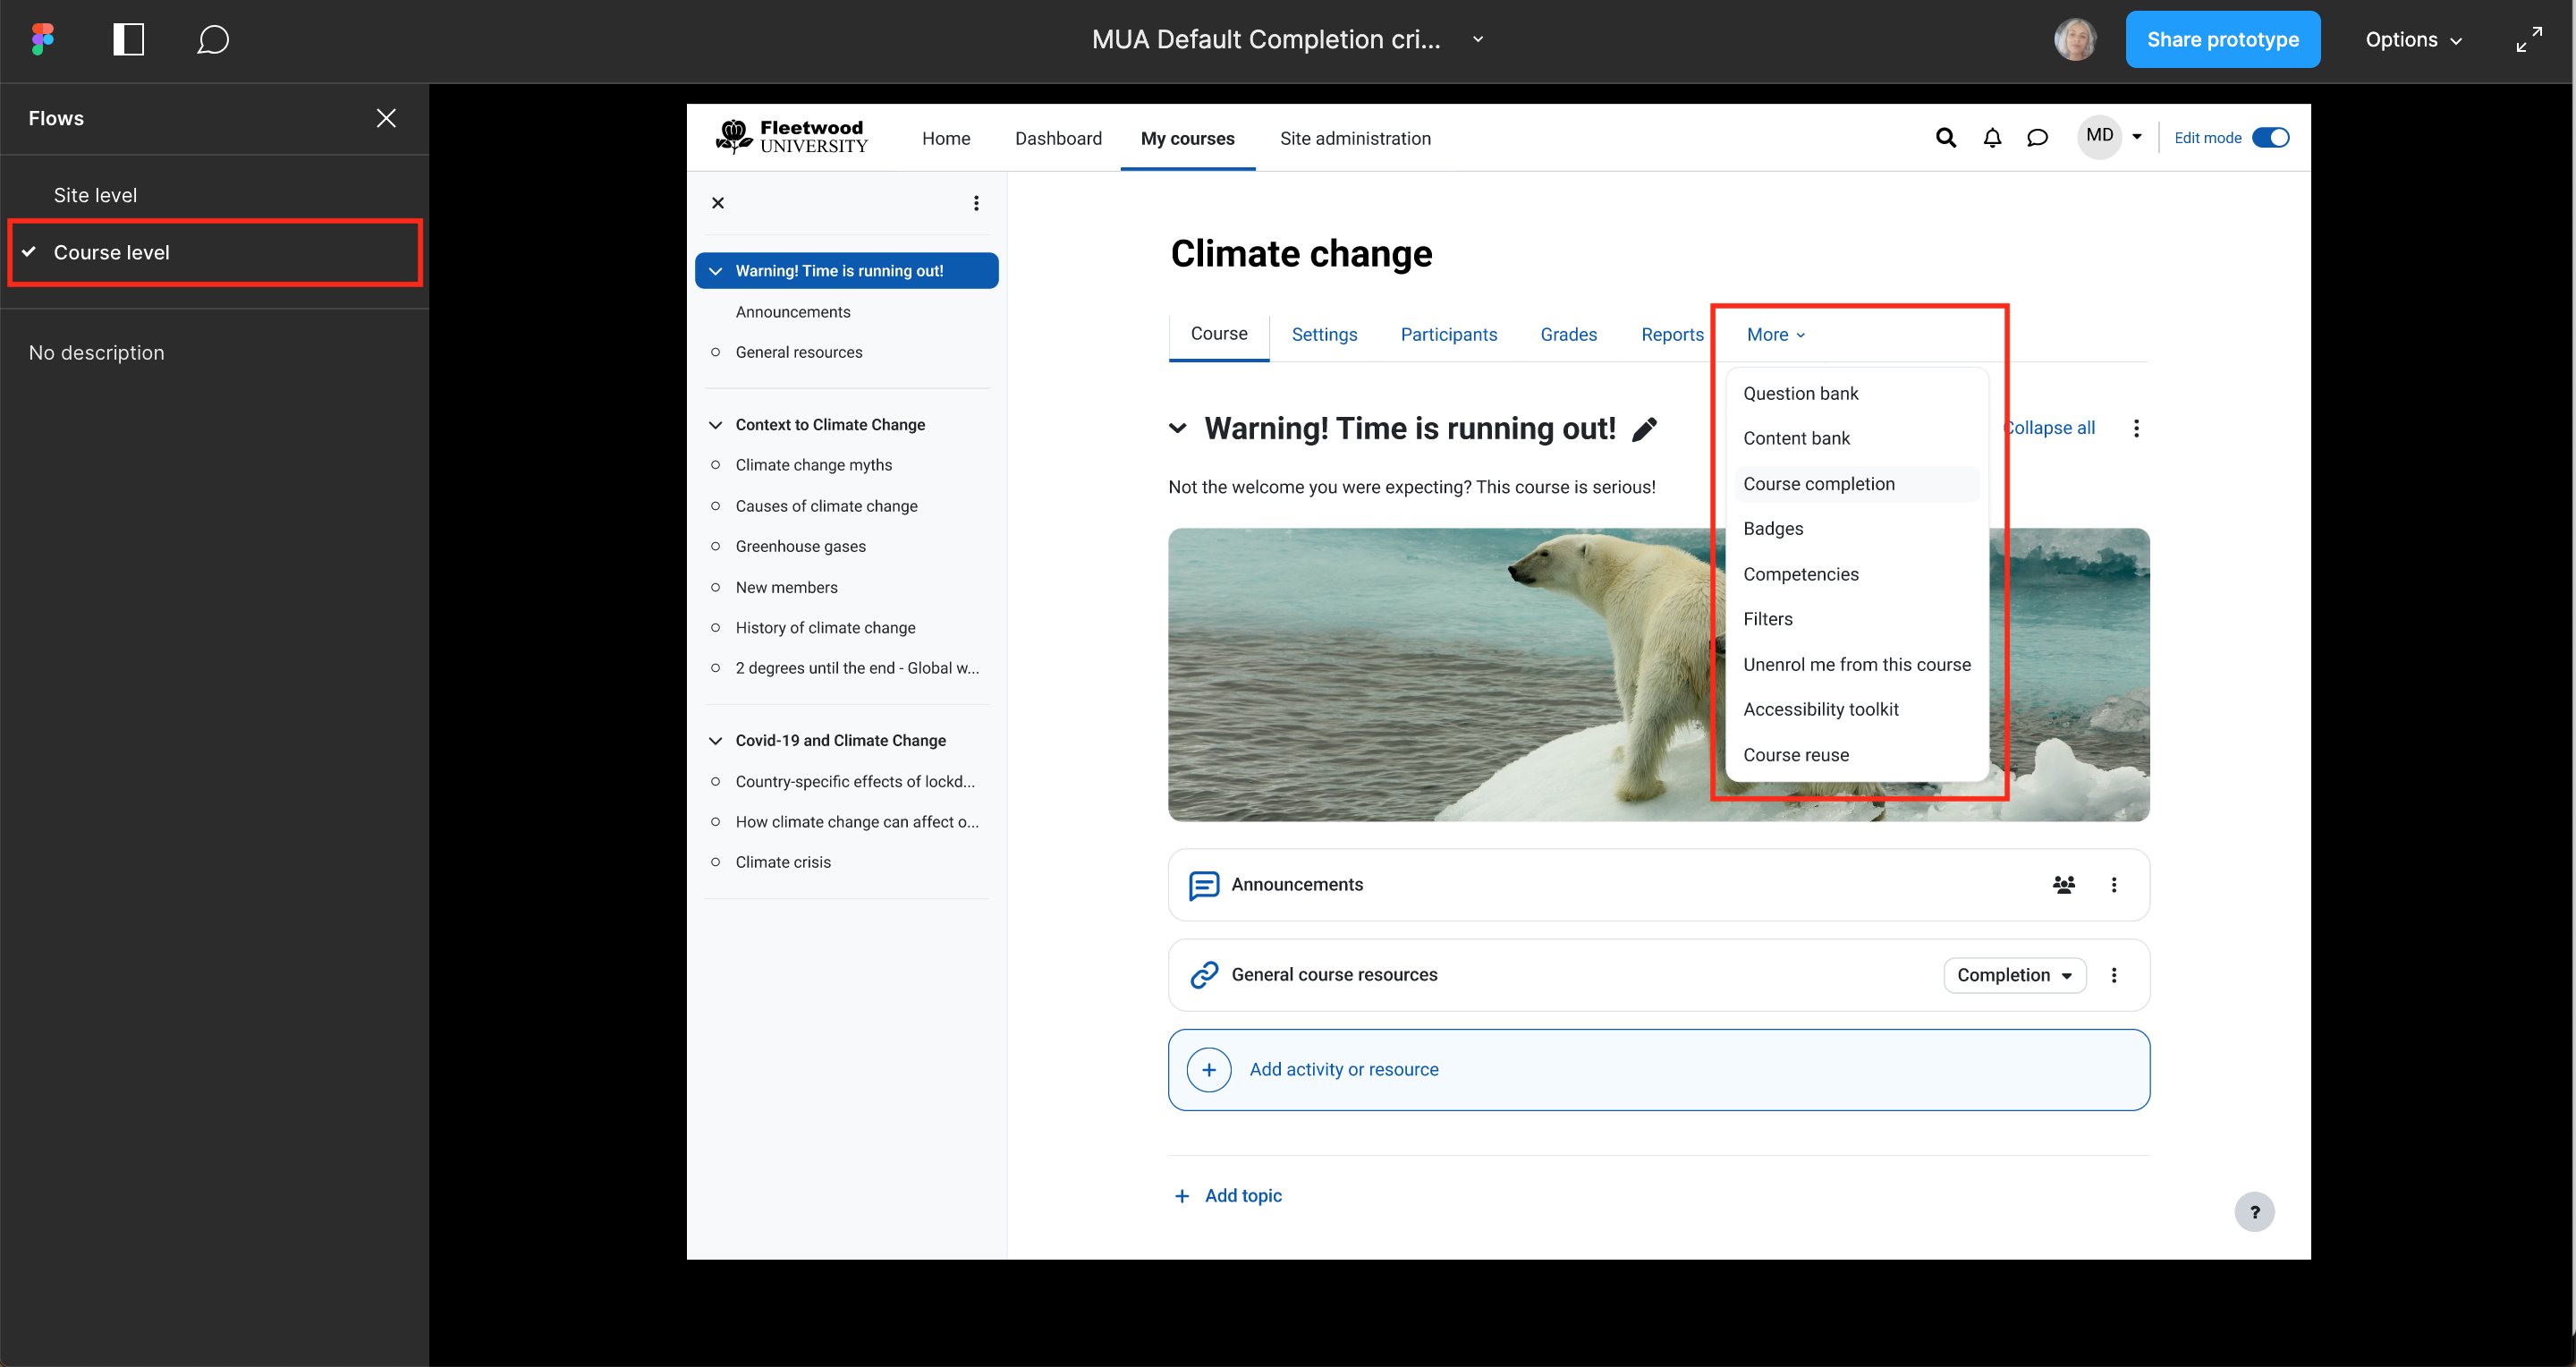
Task: Close the Flows panel
Action: 386,118
